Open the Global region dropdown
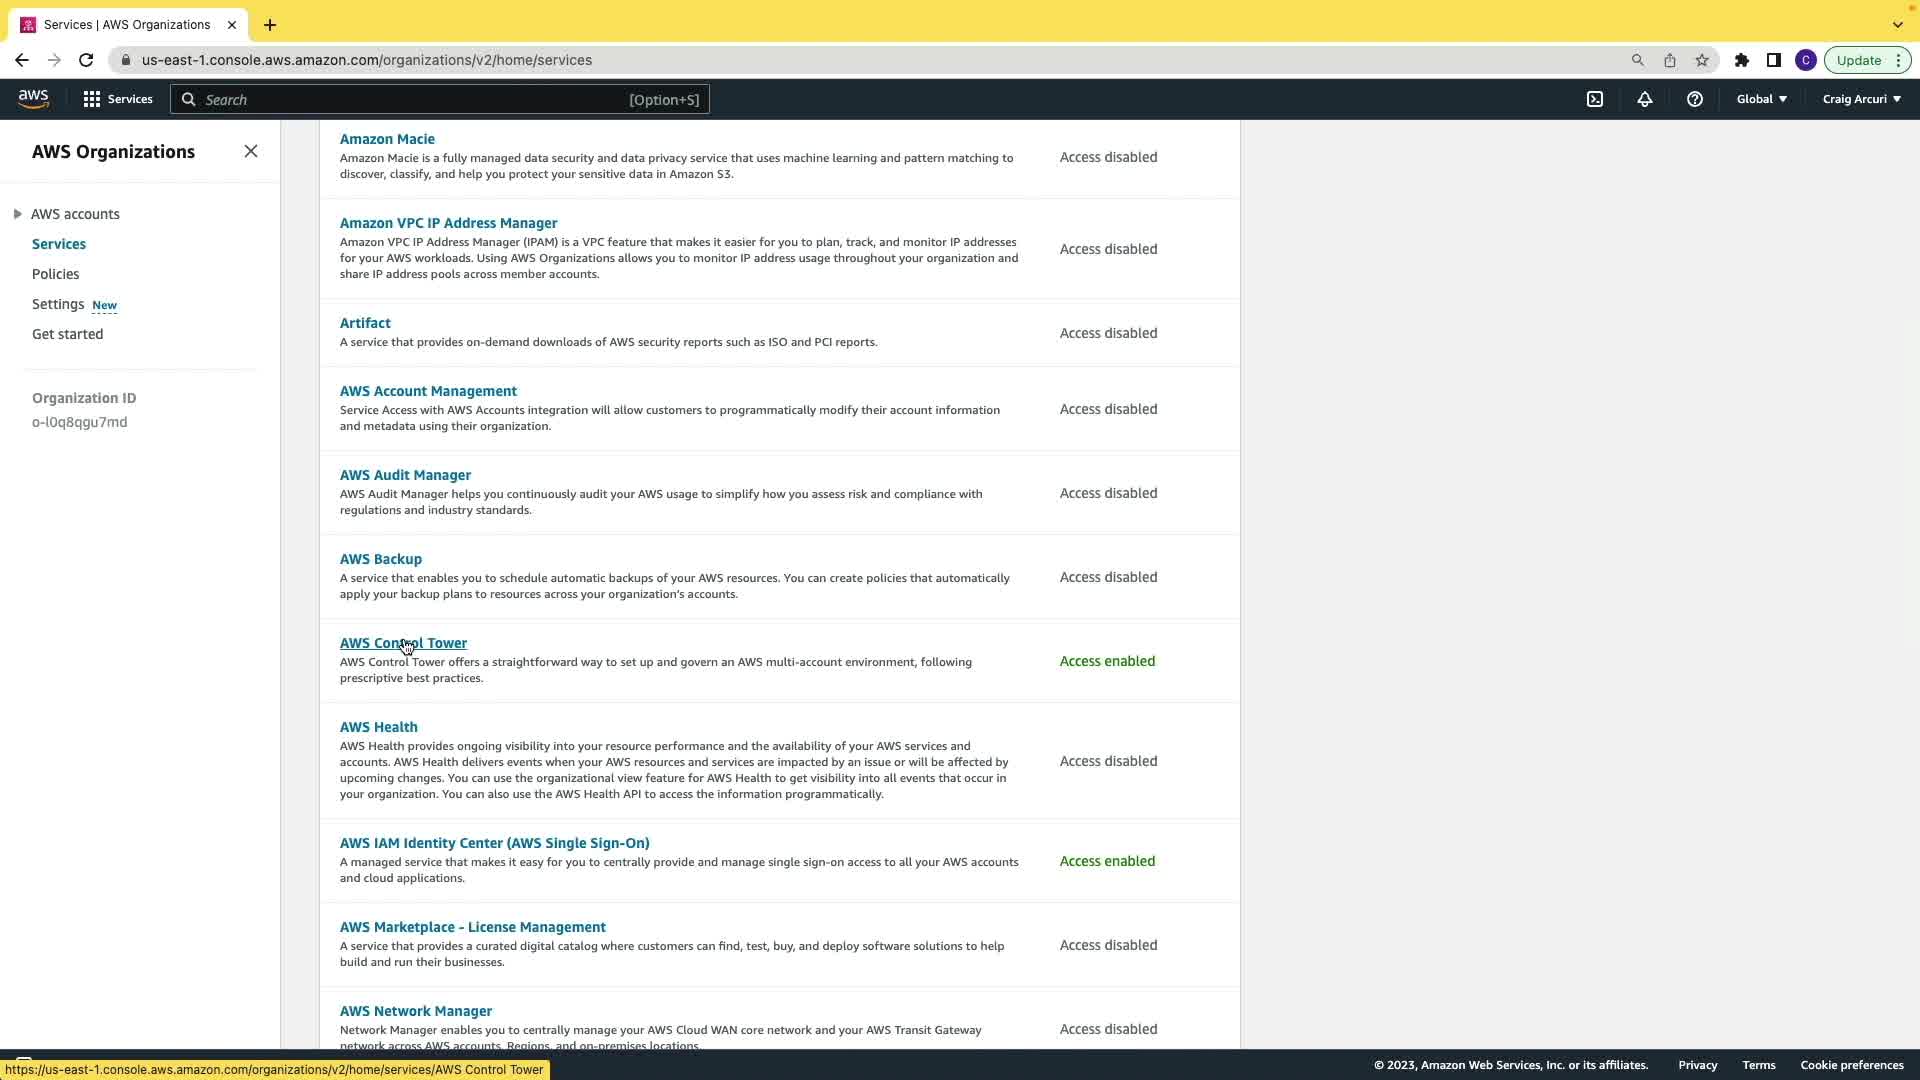The image size is (1920, 1080). pyautogui.click(x=1761, y=99)
